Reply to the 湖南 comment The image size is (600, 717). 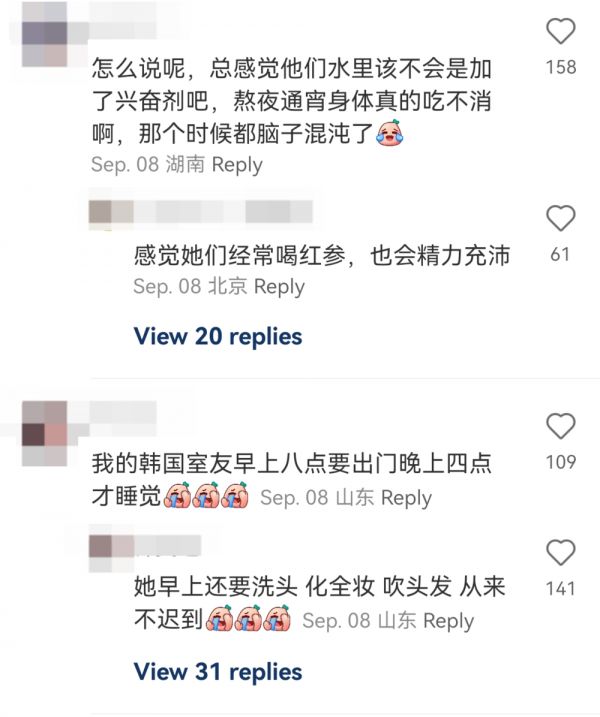237,165
